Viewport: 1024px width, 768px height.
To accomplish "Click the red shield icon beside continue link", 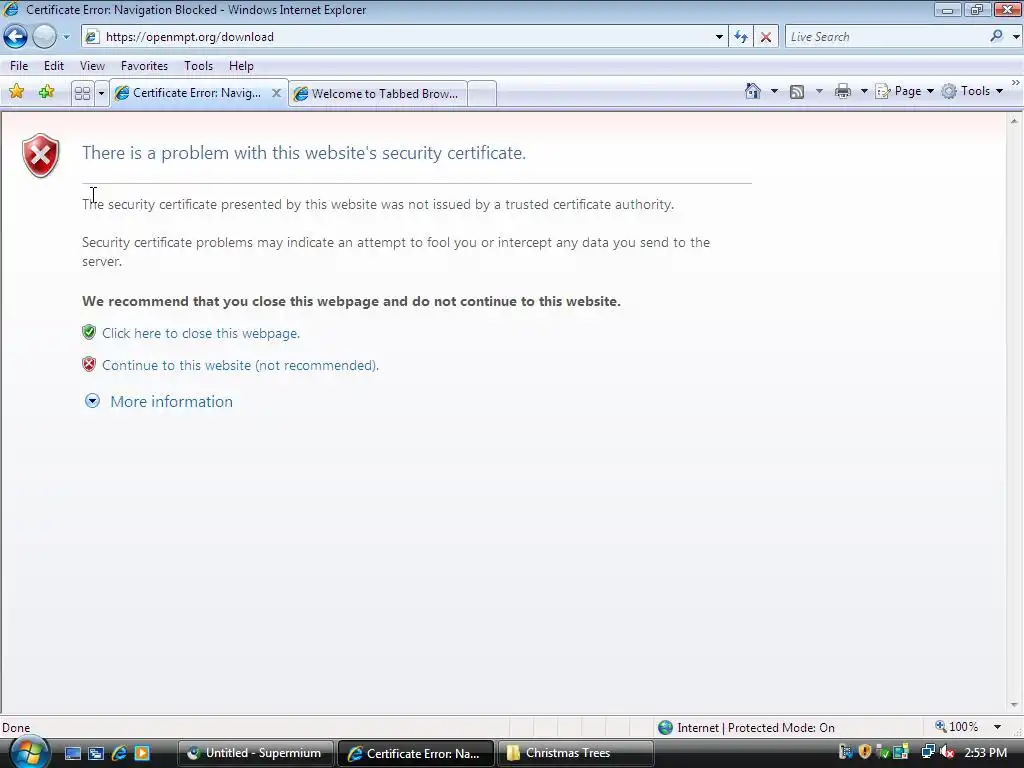I will pyautogui.click(x=89, y=364).
